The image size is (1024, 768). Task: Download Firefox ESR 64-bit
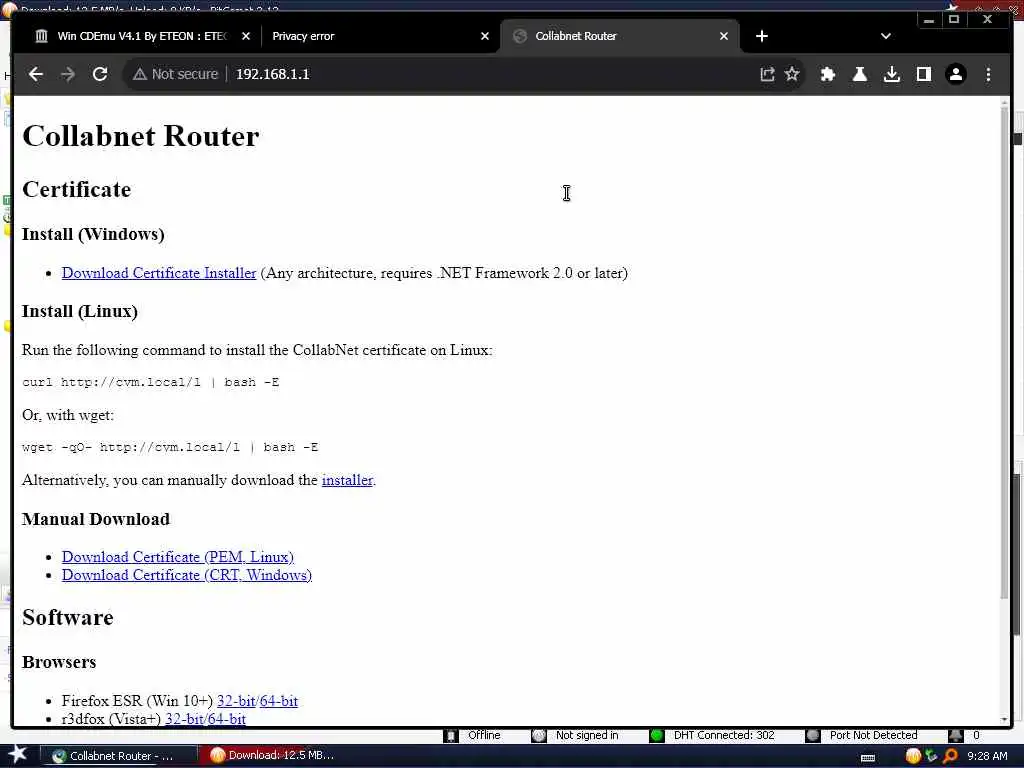[279, 701]
